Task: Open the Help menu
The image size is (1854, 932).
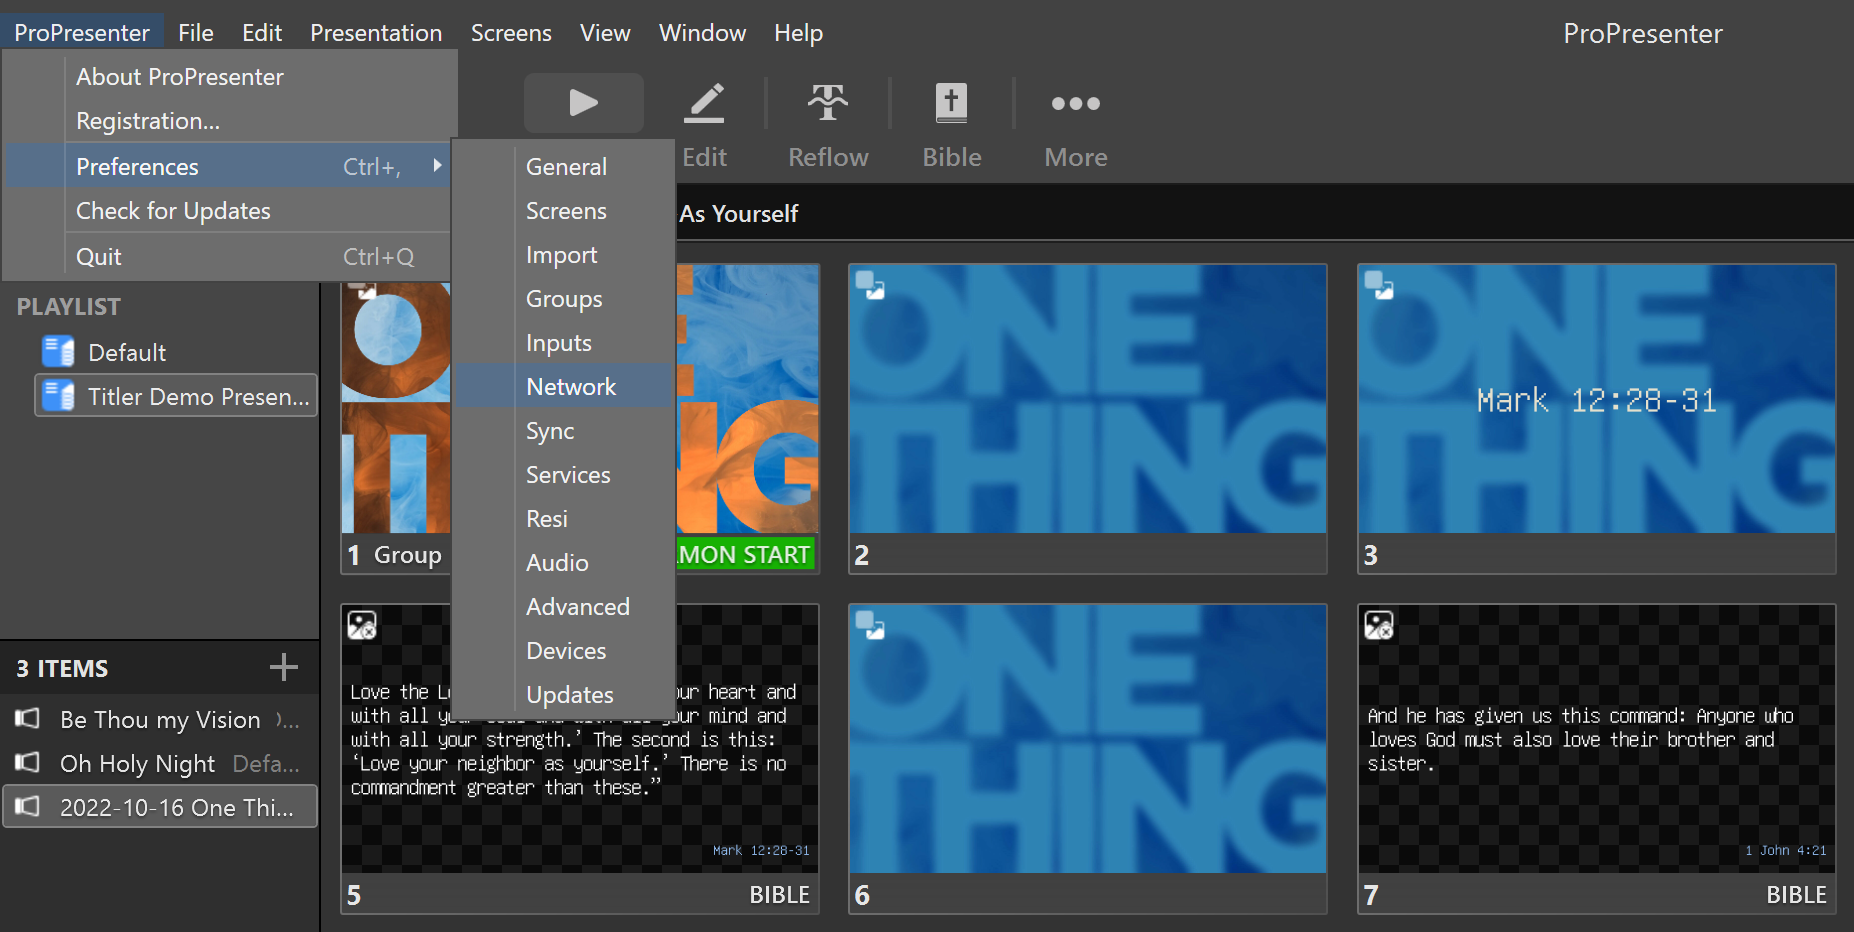Action: click(x=798, y=32)
